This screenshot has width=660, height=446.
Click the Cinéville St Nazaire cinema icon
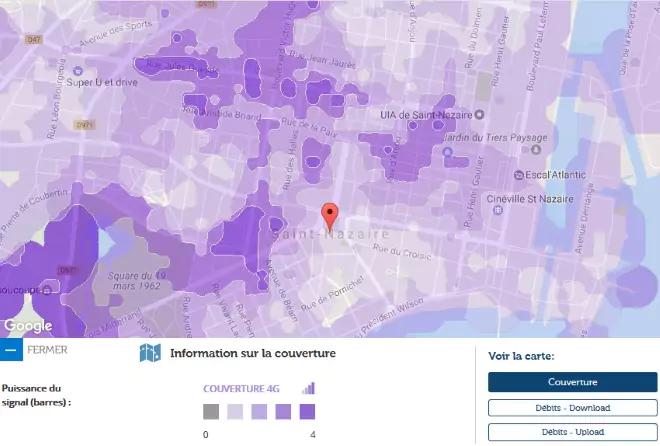[498, 210]
